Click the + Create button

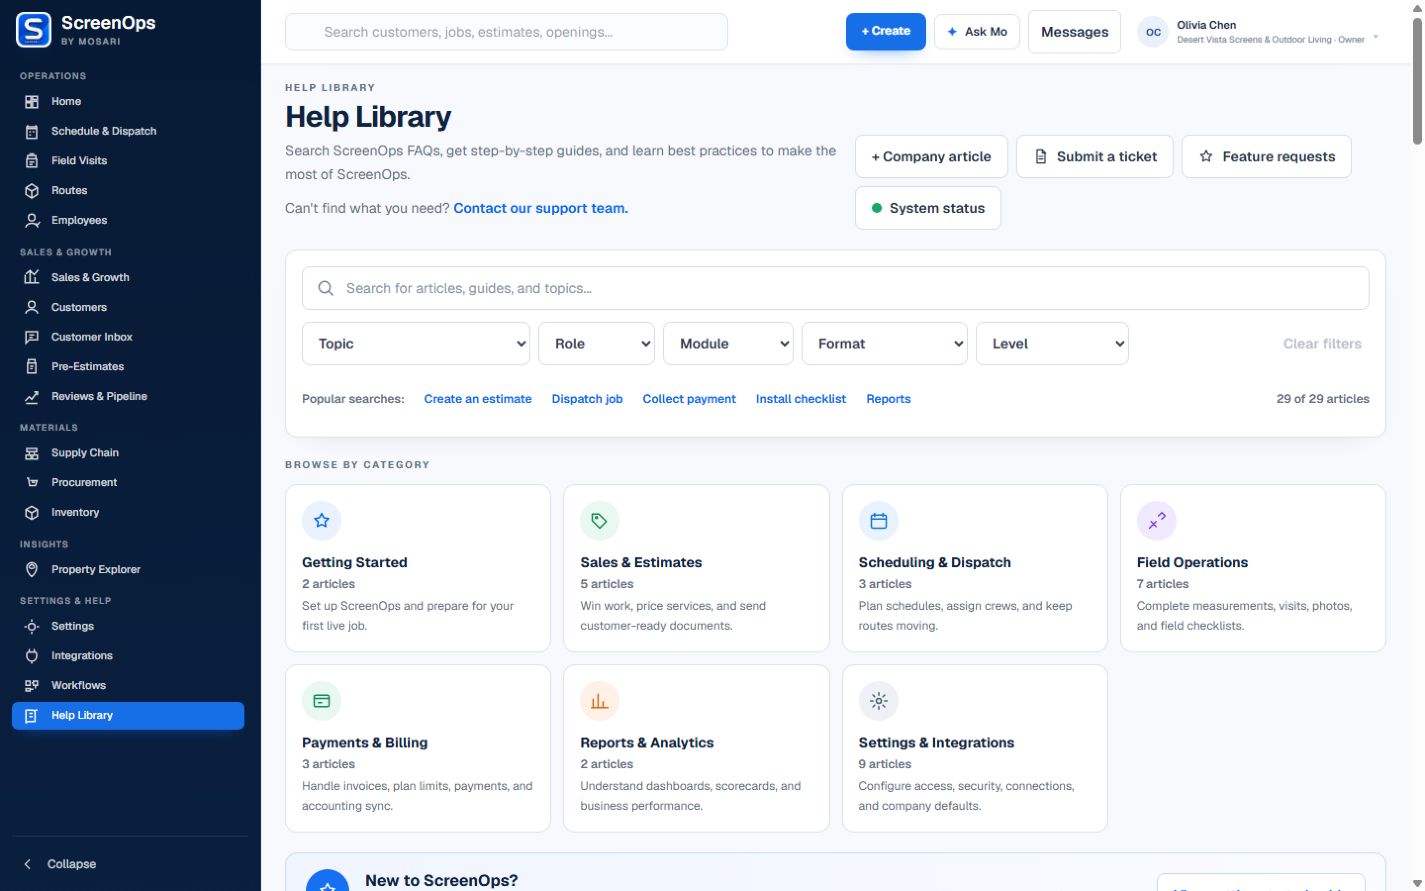click(x=886, y=32)
